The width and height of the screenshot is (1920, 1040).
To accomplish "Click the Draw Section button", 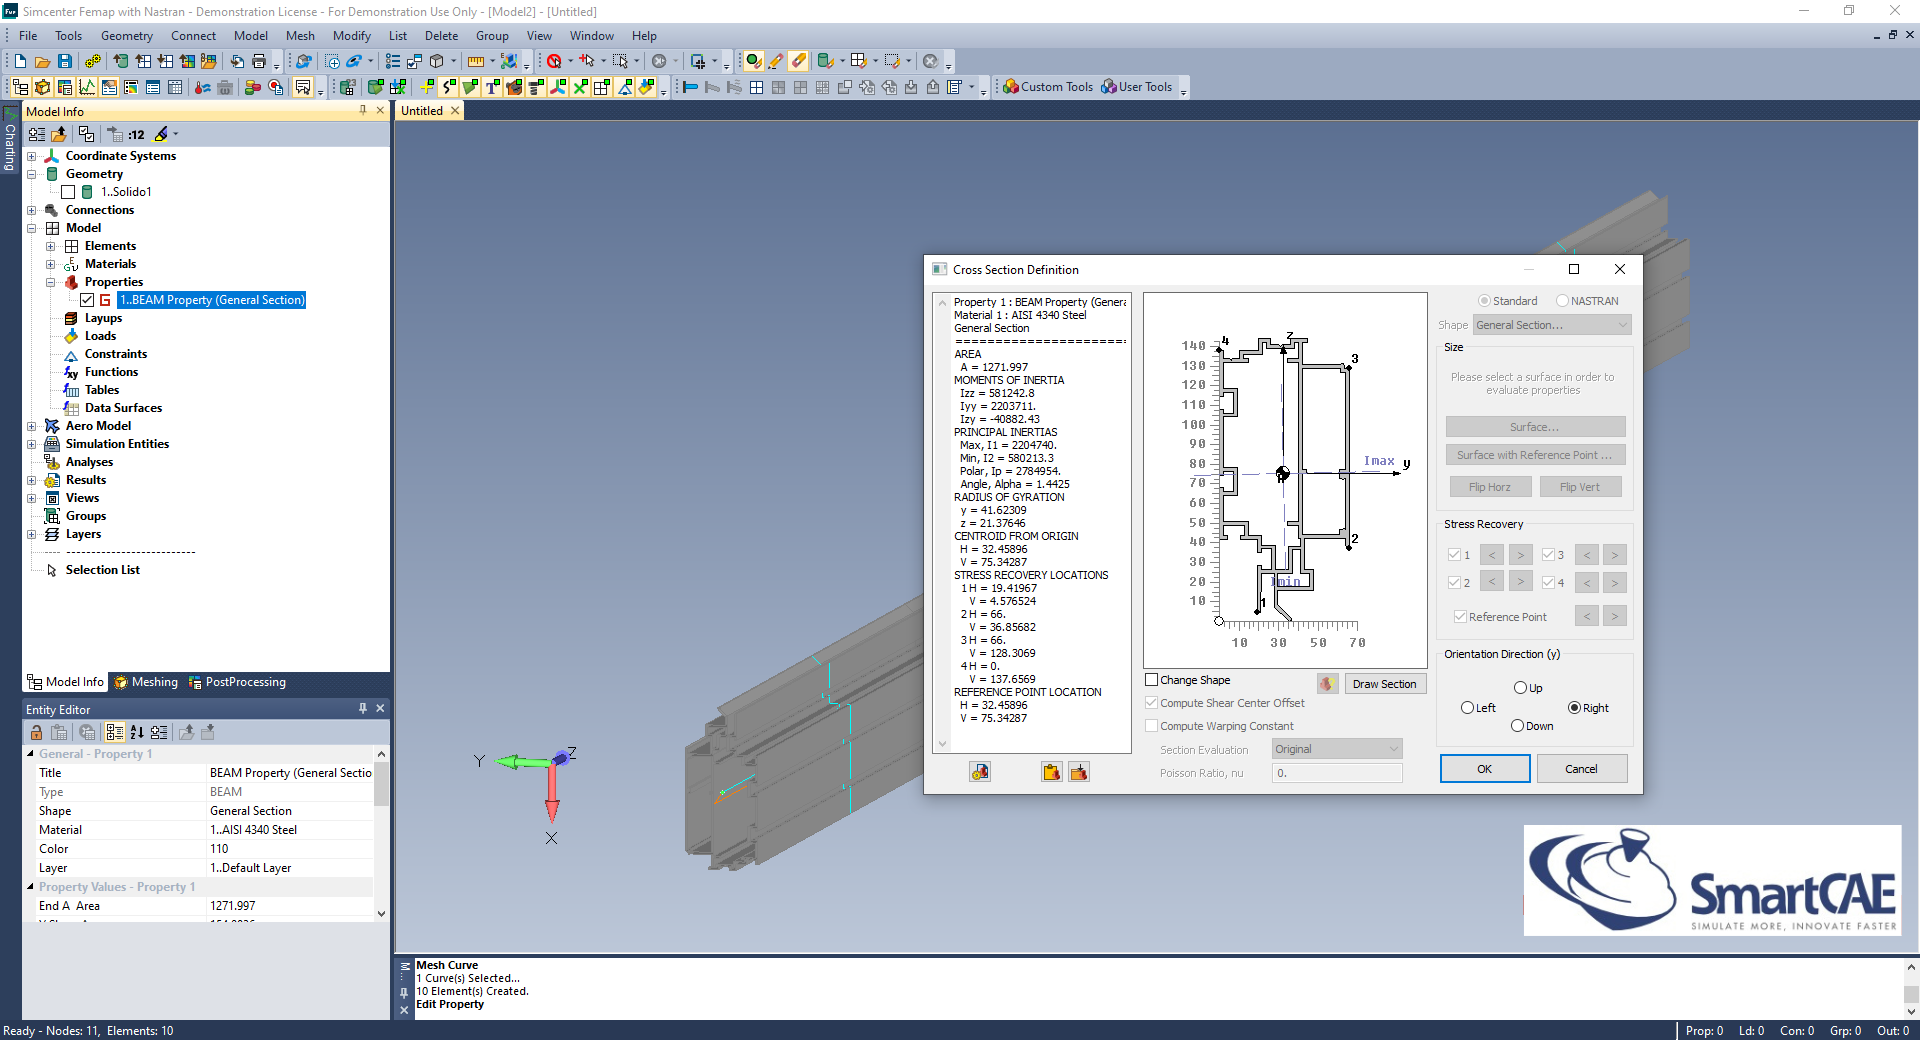I will pyautogui.click(x=1385, y=684).
